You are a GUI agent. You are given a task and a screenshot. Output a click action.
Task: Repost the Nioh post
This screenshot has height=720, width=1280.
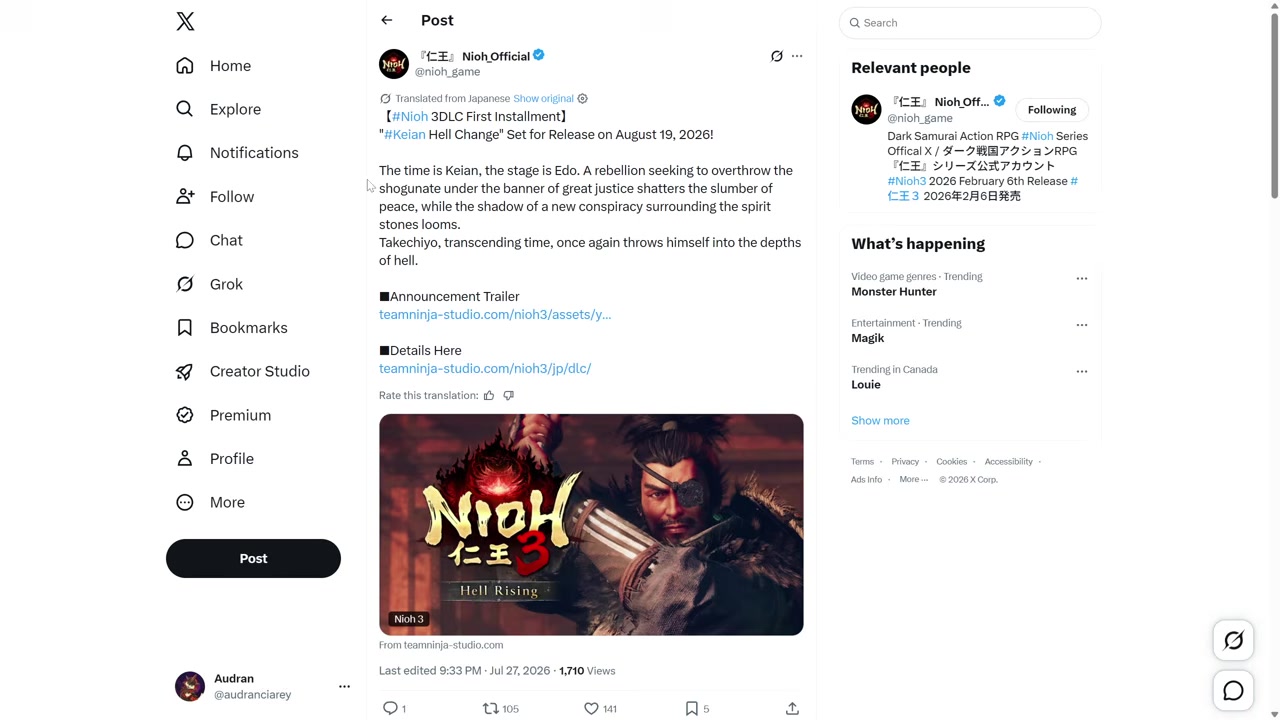[x=500, y=708]
